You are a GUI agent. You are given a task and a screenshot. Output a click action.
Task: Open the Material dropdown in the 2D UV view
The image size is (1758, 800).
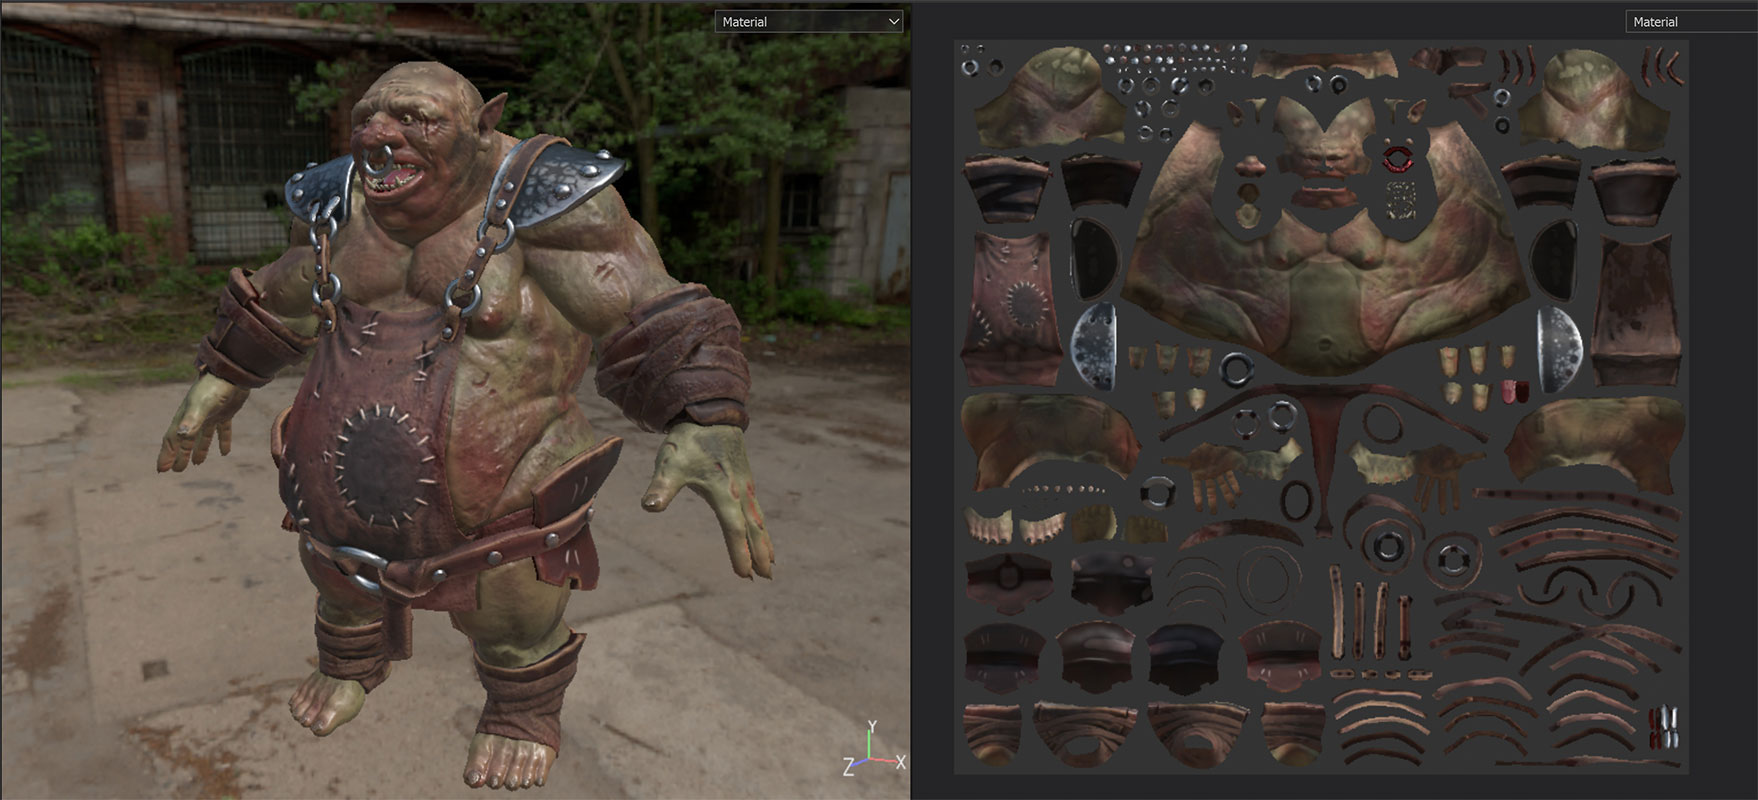[1691, 21]
